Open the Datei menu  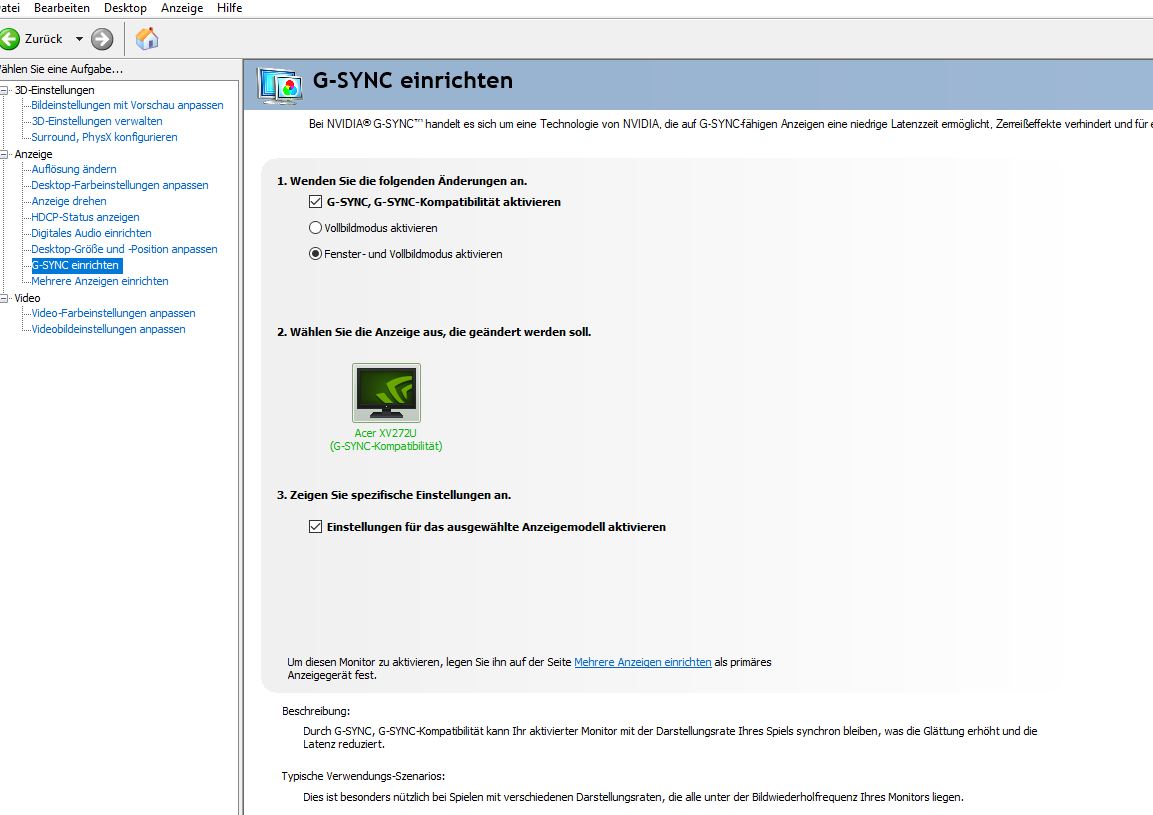pos(10,8)
